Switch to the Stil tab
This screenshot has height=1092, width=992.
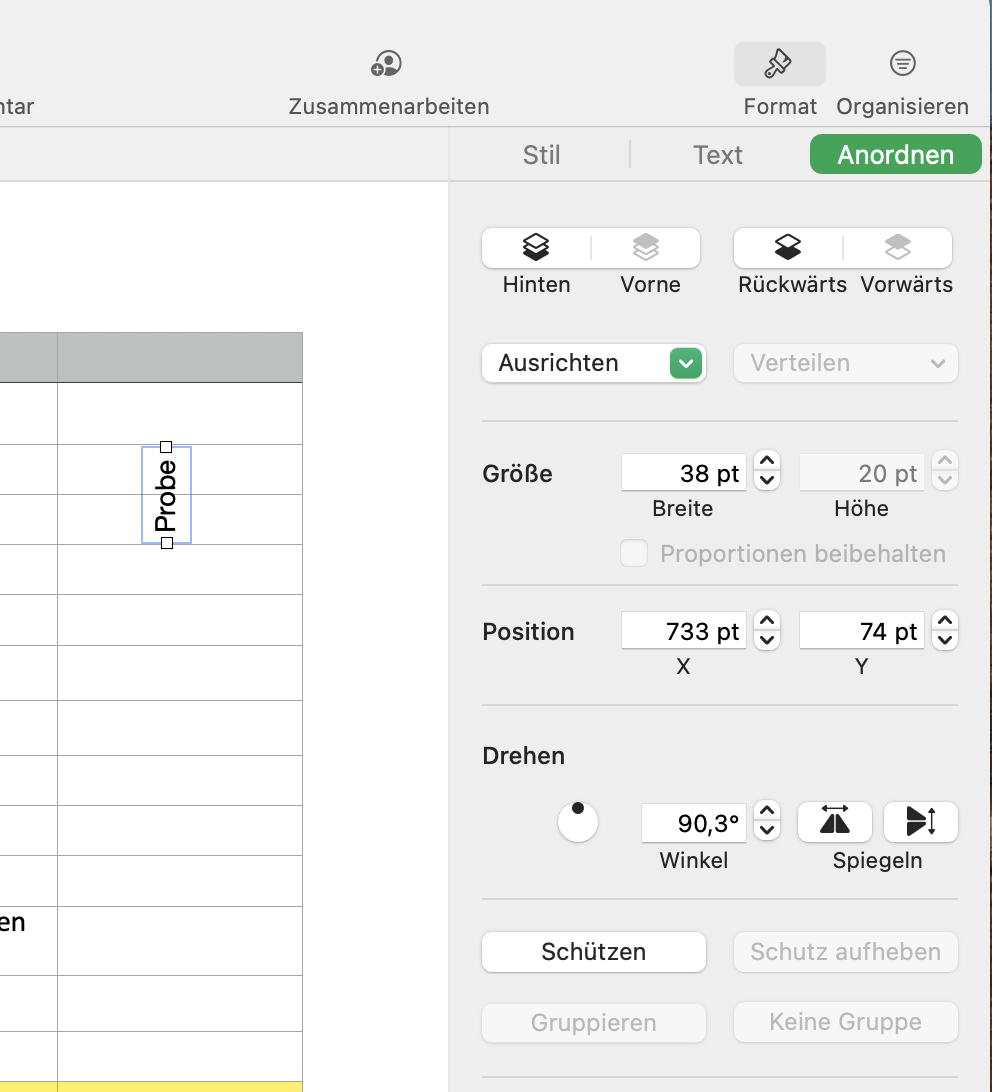click(541, 155)
